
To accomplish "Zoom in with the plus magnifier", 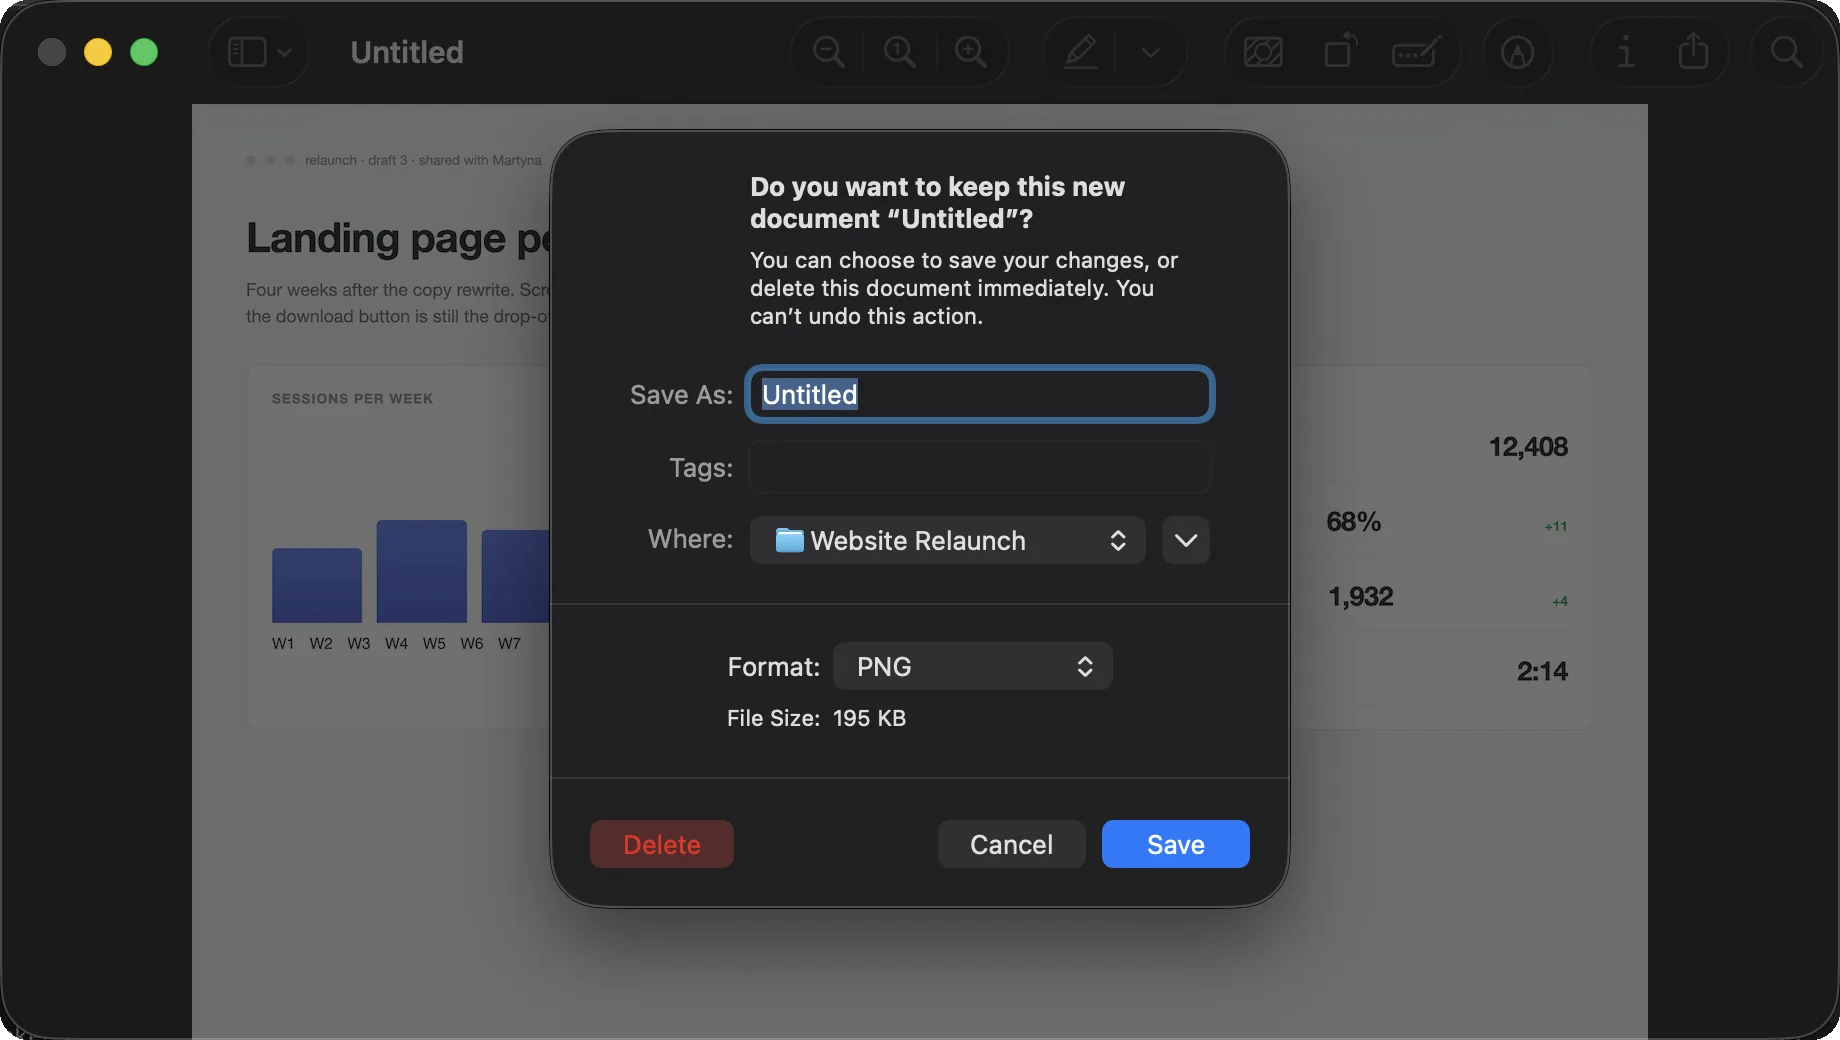I will 971,52.
